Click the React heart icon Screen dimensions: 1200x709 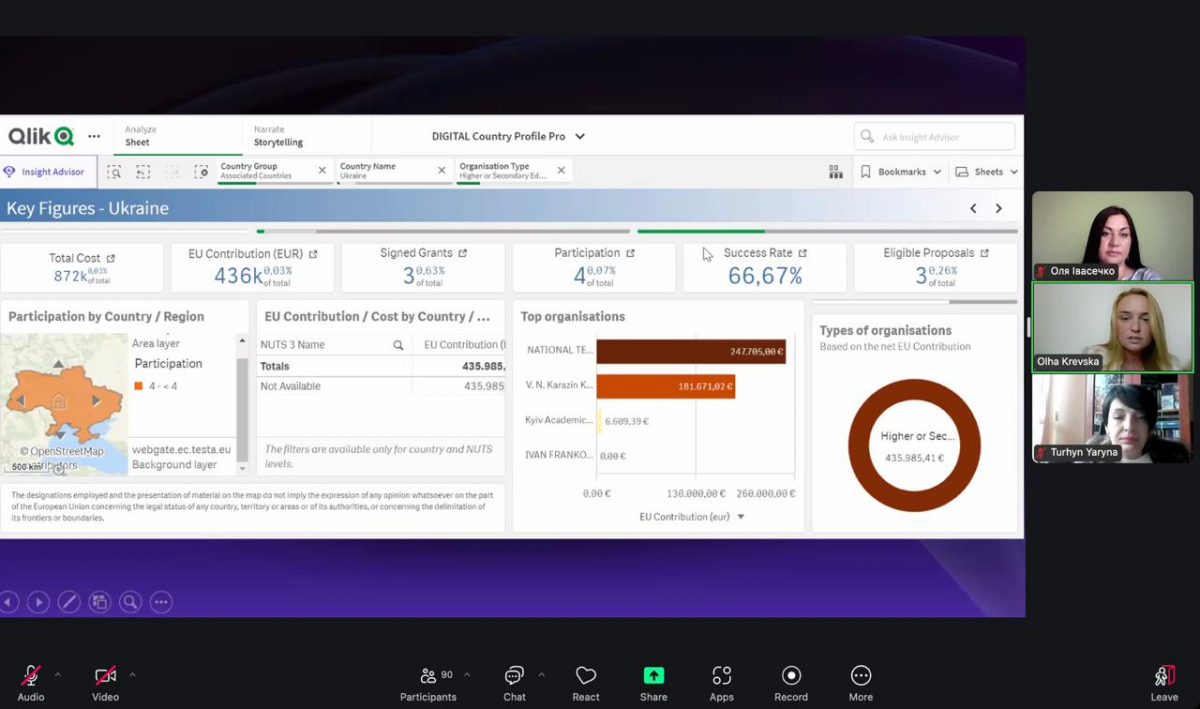586,677
